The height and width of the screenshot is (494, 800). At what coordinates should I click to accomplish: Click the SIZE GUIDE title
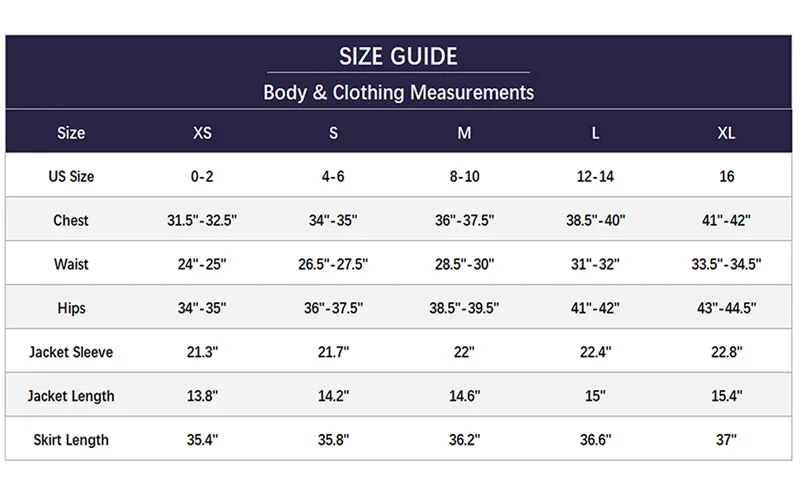[x=398, y=56]
